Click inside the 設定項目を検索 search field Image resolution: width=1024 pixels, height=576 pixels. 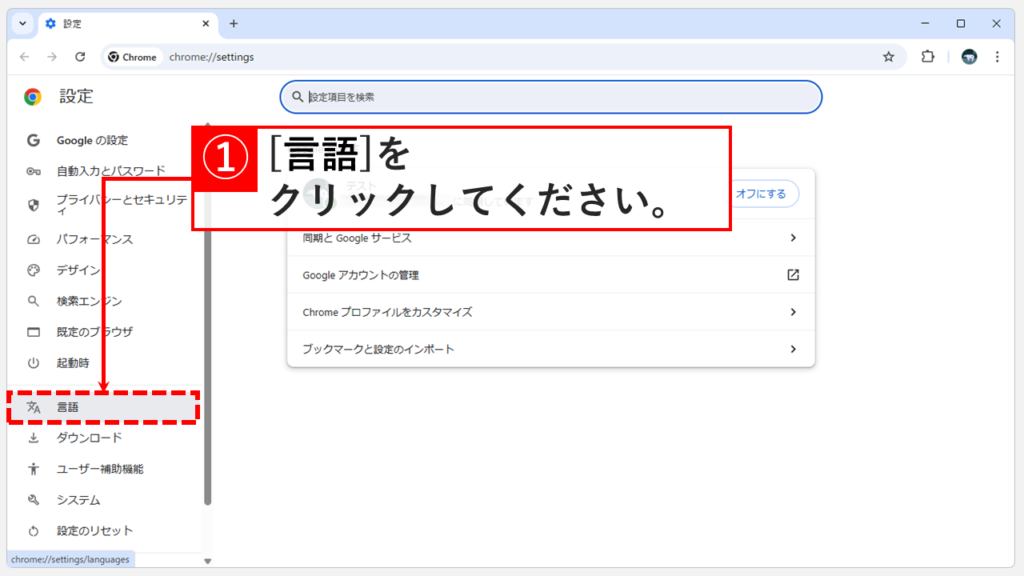tap(550, 96)
